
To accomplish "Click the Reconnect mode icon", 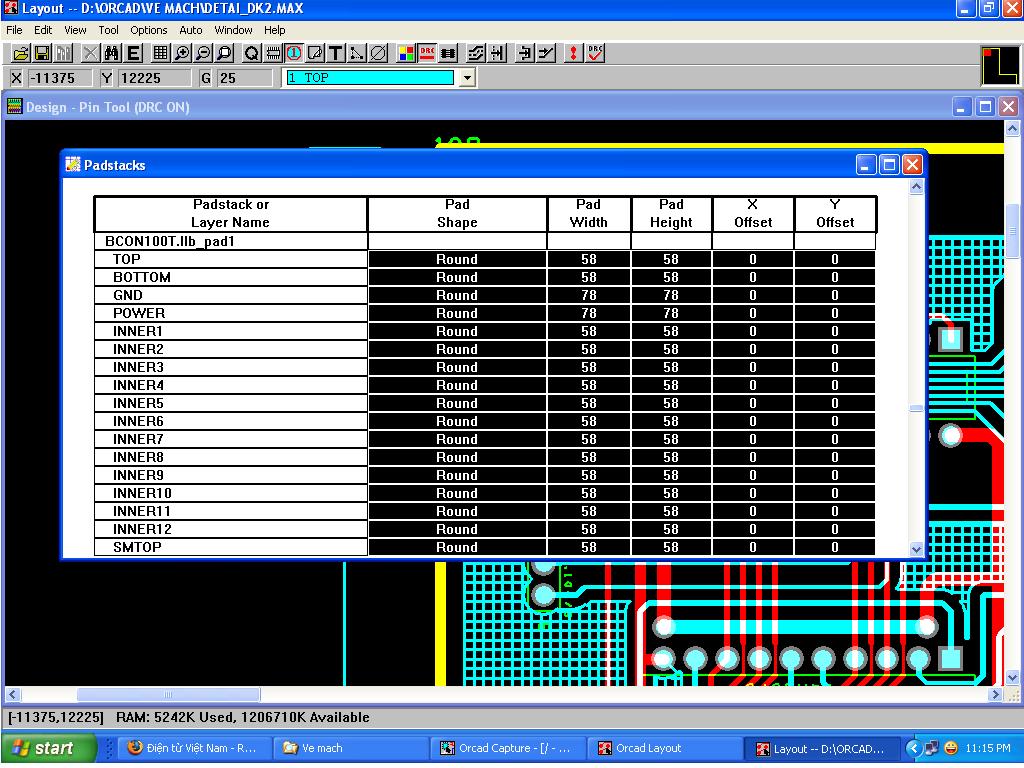I will tap(448, 54).
